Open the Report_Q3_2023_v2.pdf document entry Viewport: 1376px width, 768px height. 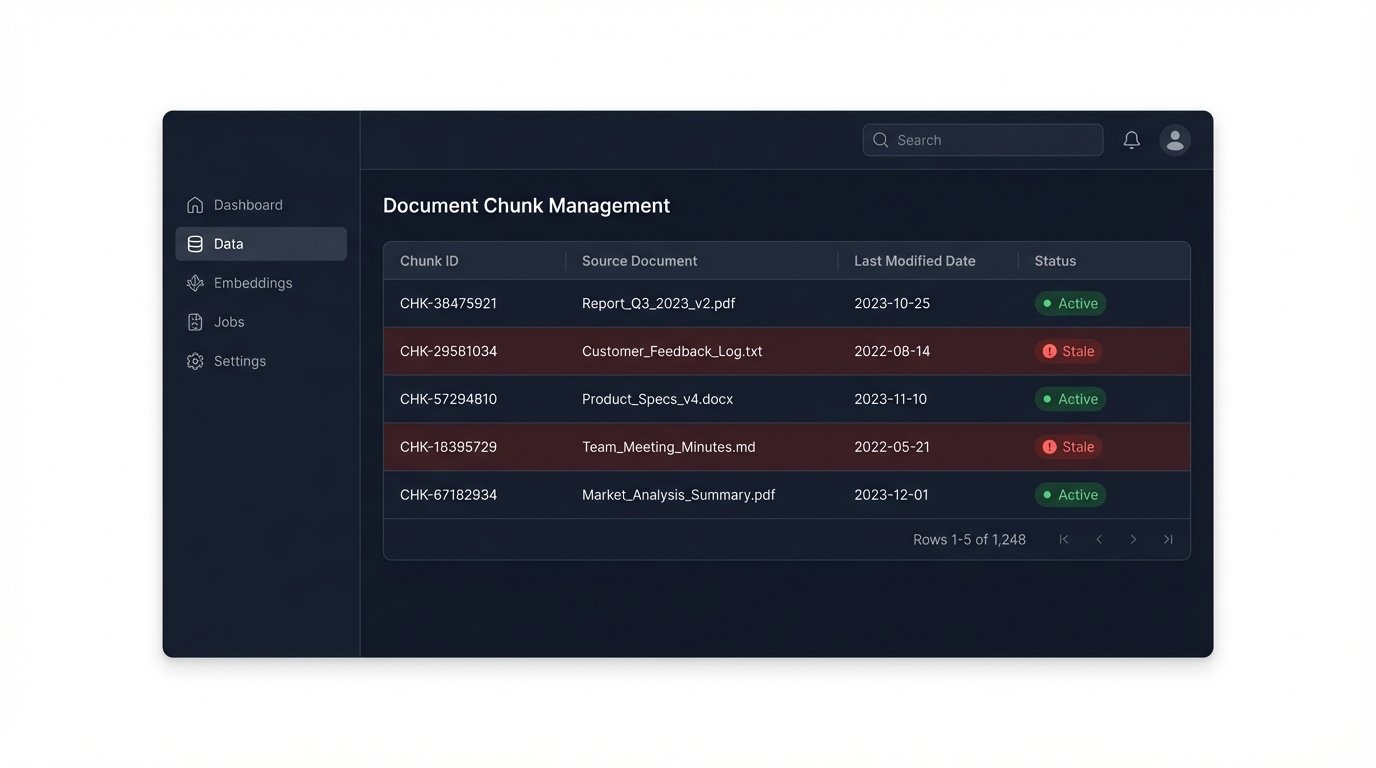coord(658,303)
